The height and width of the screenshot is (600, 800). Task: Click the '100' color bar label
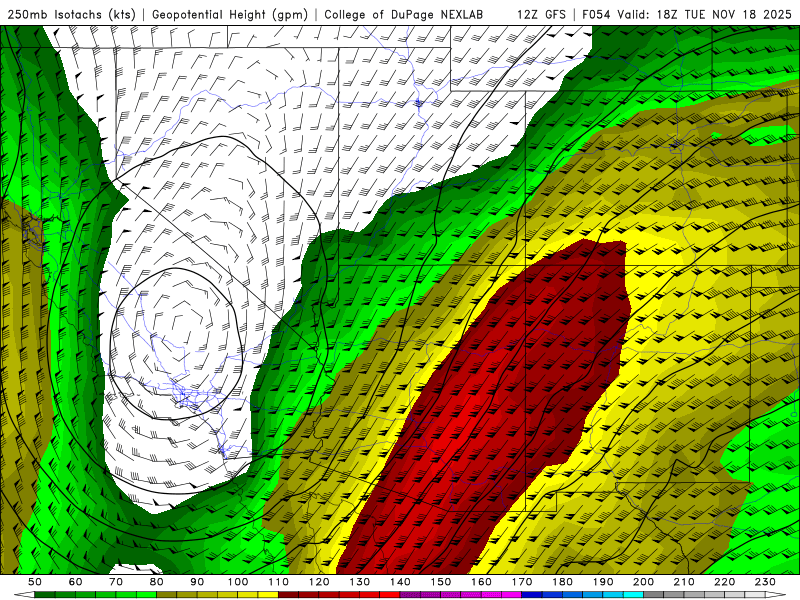[x=238, y=582]
